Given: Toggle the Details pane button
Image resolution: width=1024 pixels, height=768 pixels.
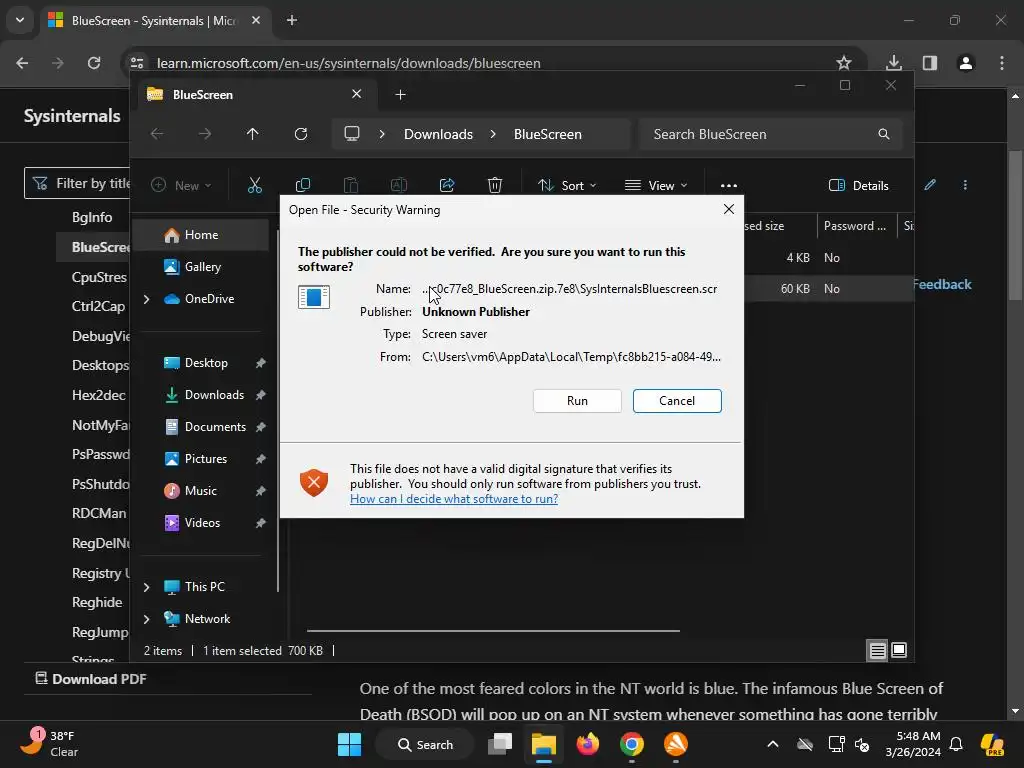Looking at the screenshot, I should coord(859,185).
